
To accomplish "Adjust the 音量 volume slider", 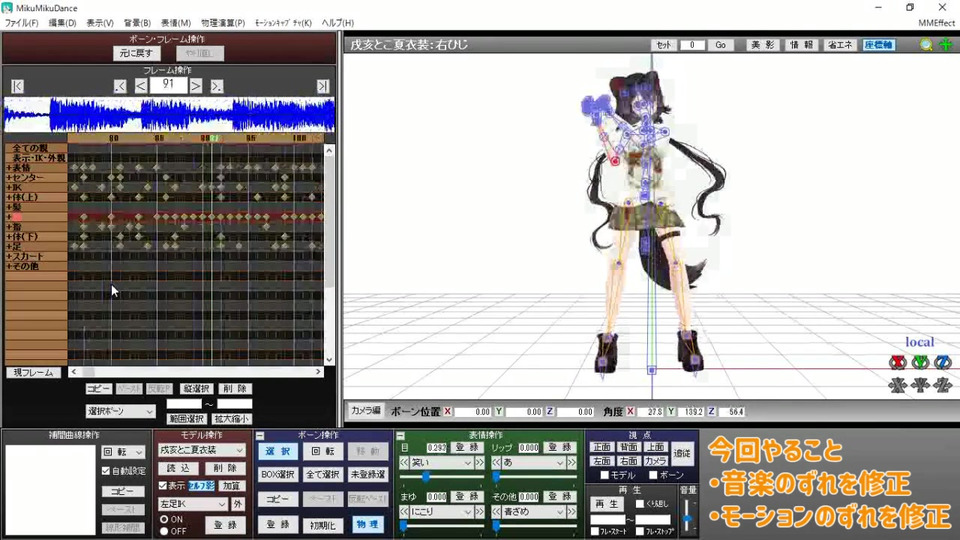I will [x=688, y=516].
